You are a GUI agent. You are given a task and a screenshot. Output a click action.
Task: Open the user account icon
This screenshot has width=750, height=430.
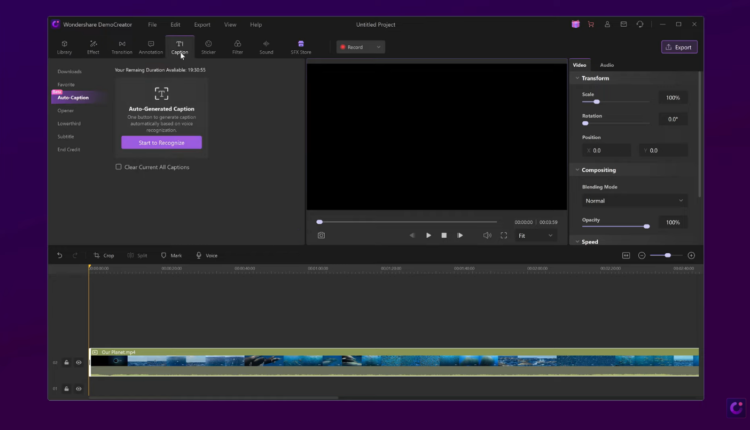click(607, 24)
